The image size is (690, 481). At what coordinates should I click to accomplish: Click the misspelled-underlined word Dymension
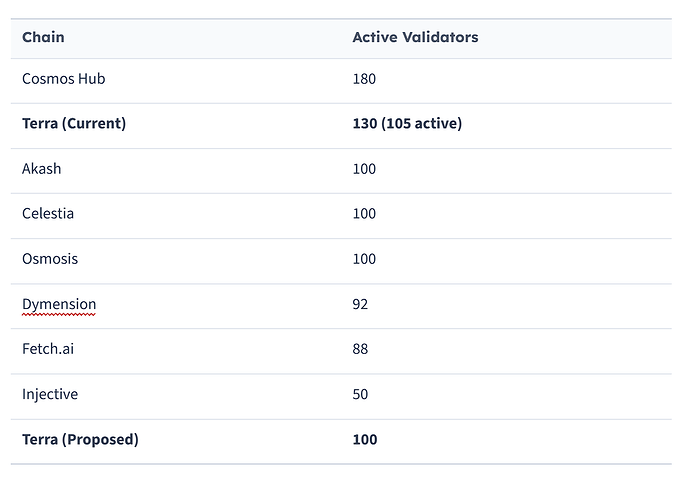(x=59, y=304)
